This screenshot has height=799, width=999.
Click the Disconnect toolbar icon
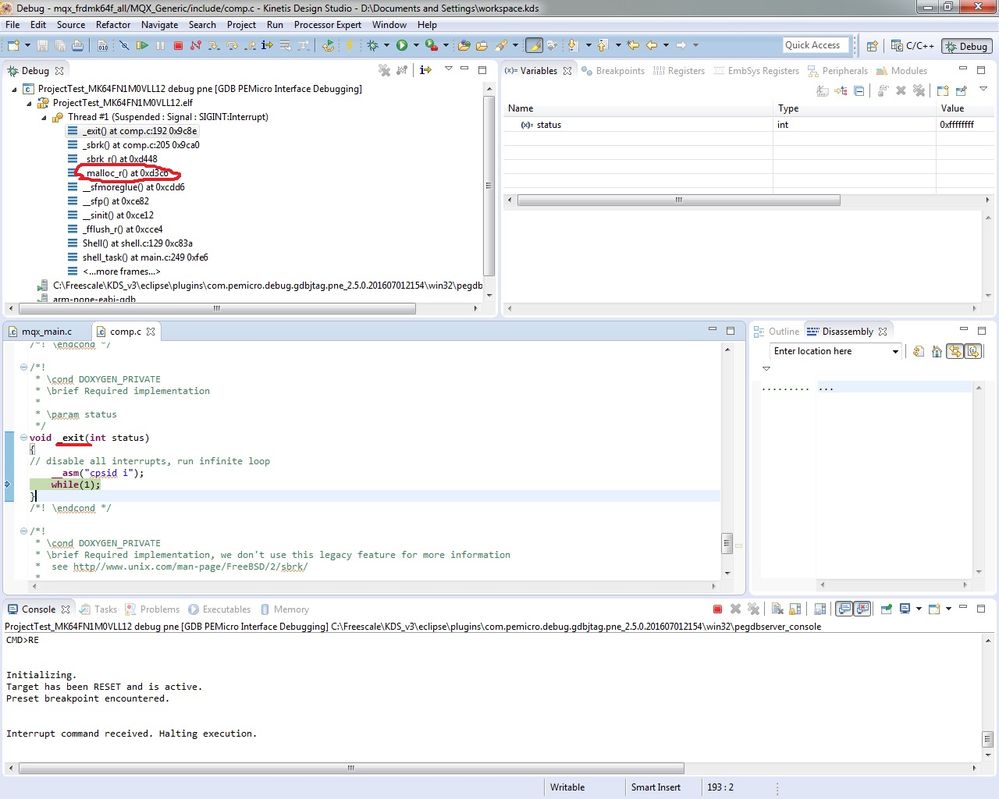196,45
